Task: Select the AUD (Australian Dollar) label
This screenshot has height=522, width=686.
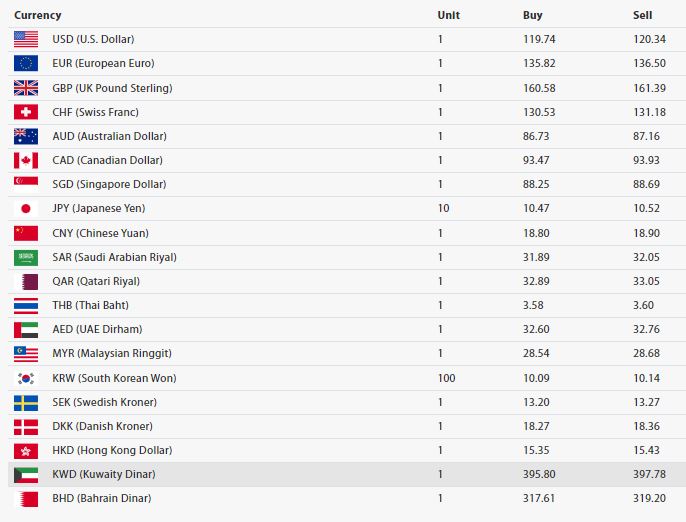Action: point(109,136)
